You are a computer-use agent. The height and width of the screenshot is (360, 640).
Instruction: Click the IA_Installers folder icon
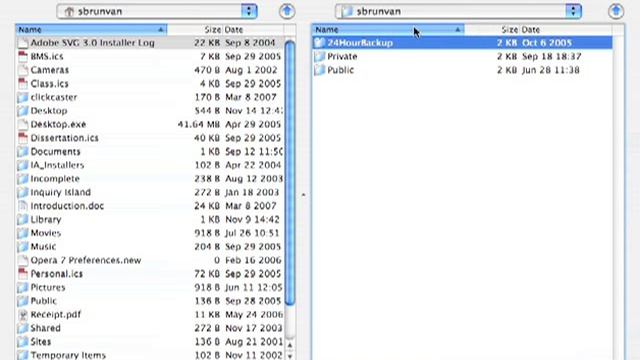point(23,165)
